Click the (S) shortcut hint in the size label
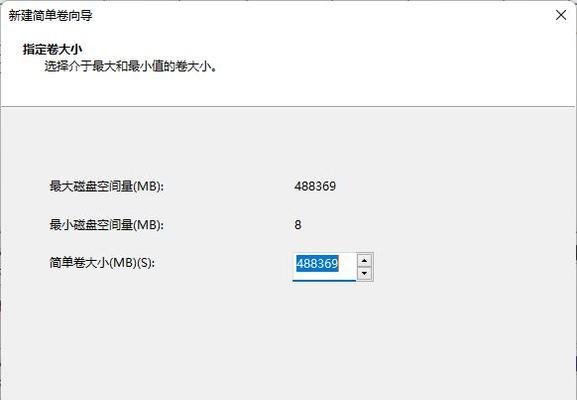The height and width of the screenshot is (400, 577). 146,263
